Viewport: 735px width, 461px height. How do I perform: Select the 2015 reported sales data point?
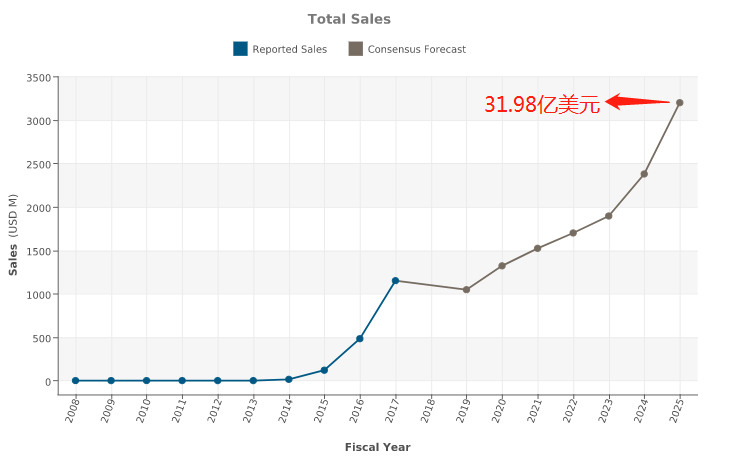point(324,370)
